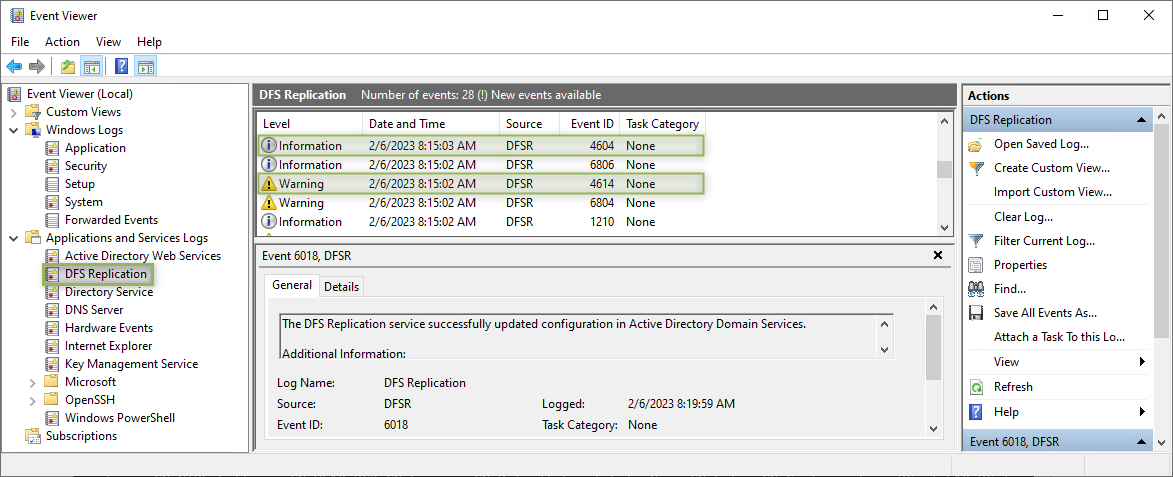Collapse the Windows Logs tree node
The height and width of the screenshot is (477, 1173).
point(14,130)
